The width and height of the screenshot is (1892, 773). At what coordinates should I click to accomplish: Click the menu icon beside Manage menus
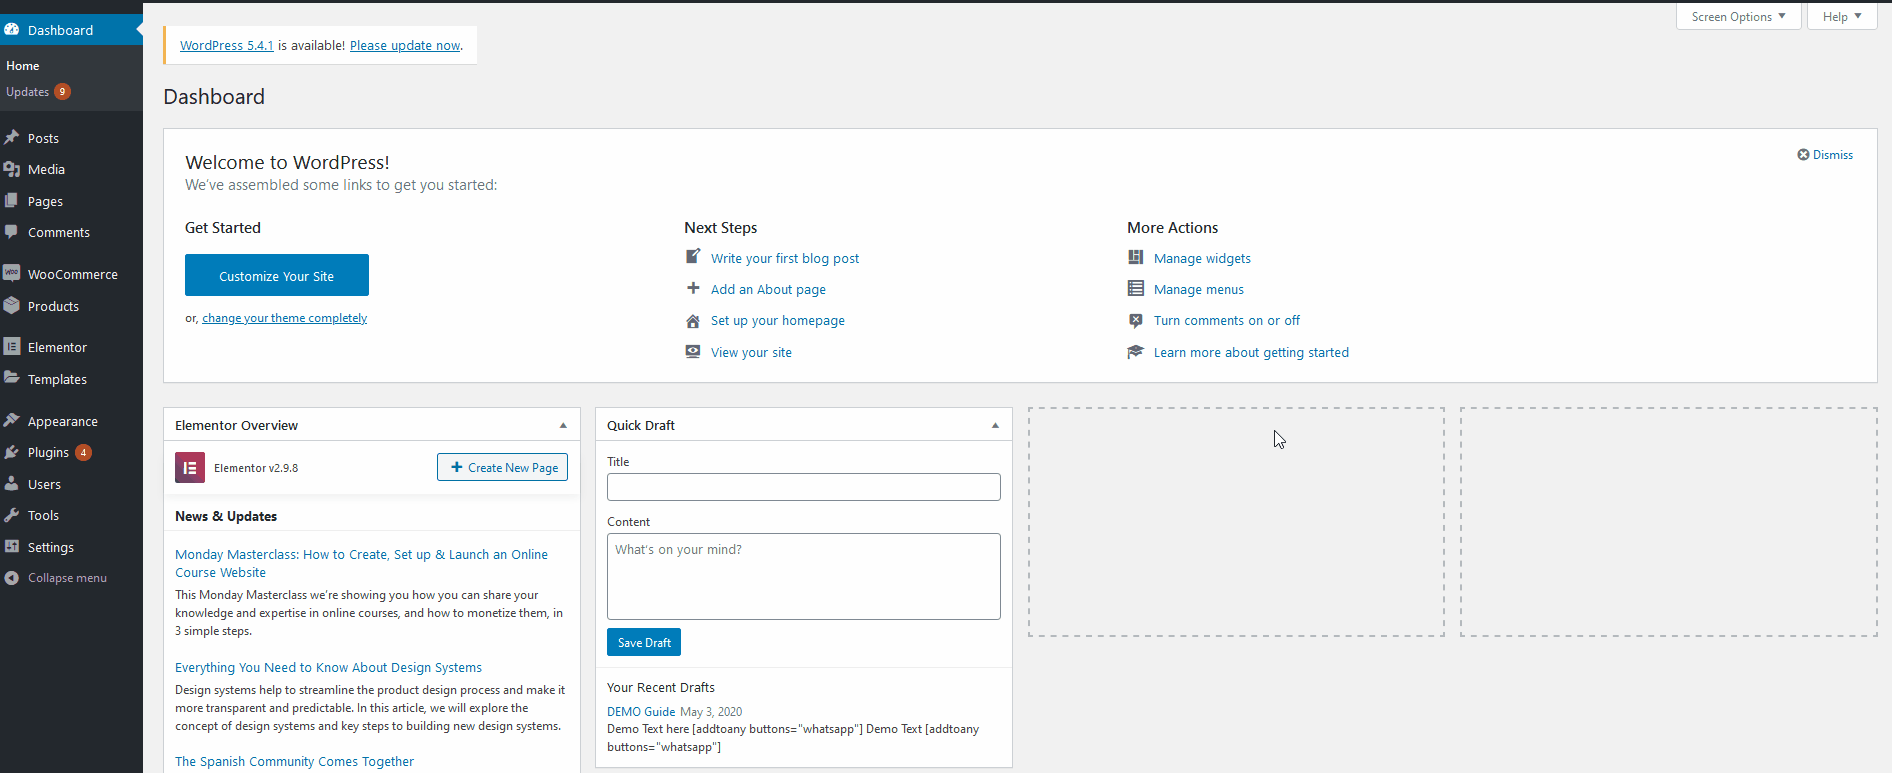pos(1136,288)
